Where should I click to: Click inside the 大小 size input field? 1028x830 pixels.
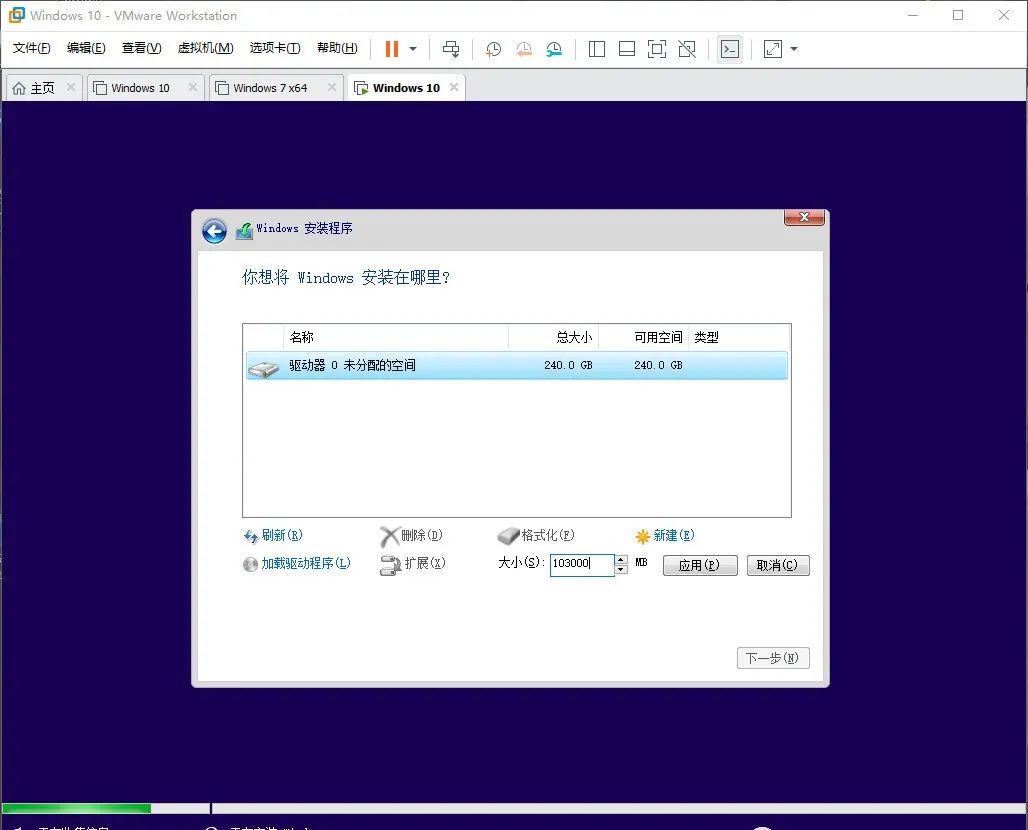tap(580, 564)
